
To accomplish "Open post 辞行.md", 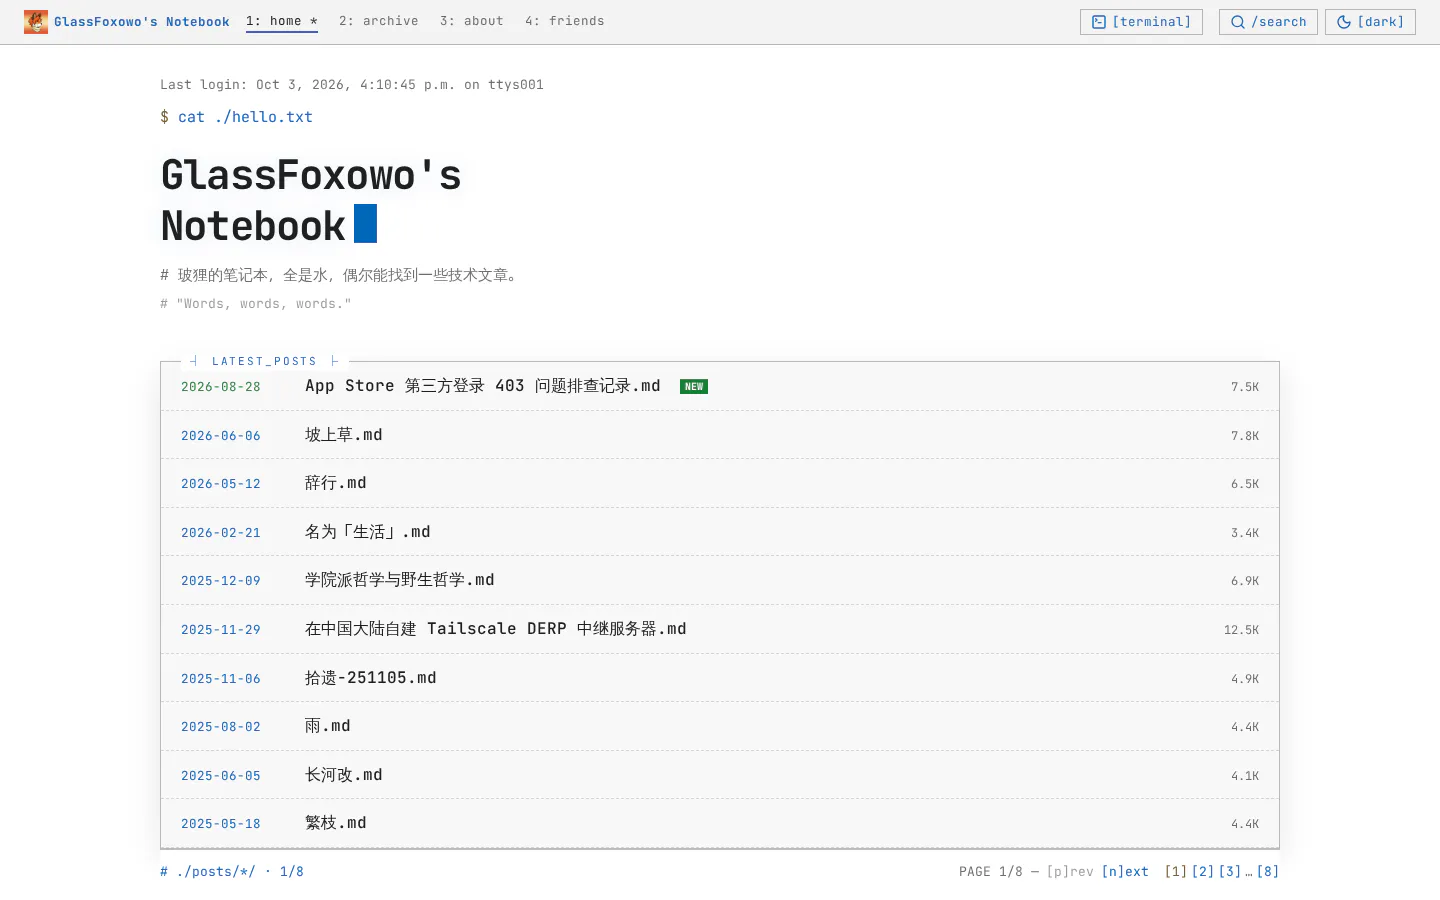I will (x=336, y=483).
